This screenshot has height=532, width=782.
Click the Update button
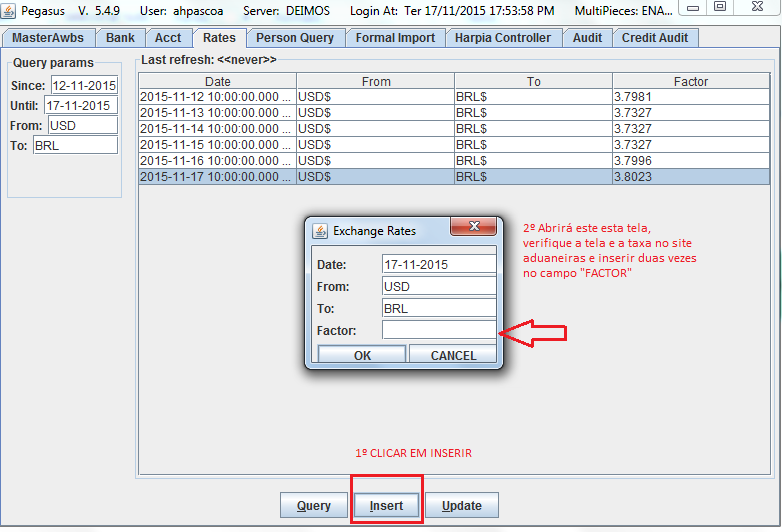click(x=462, y=506)
